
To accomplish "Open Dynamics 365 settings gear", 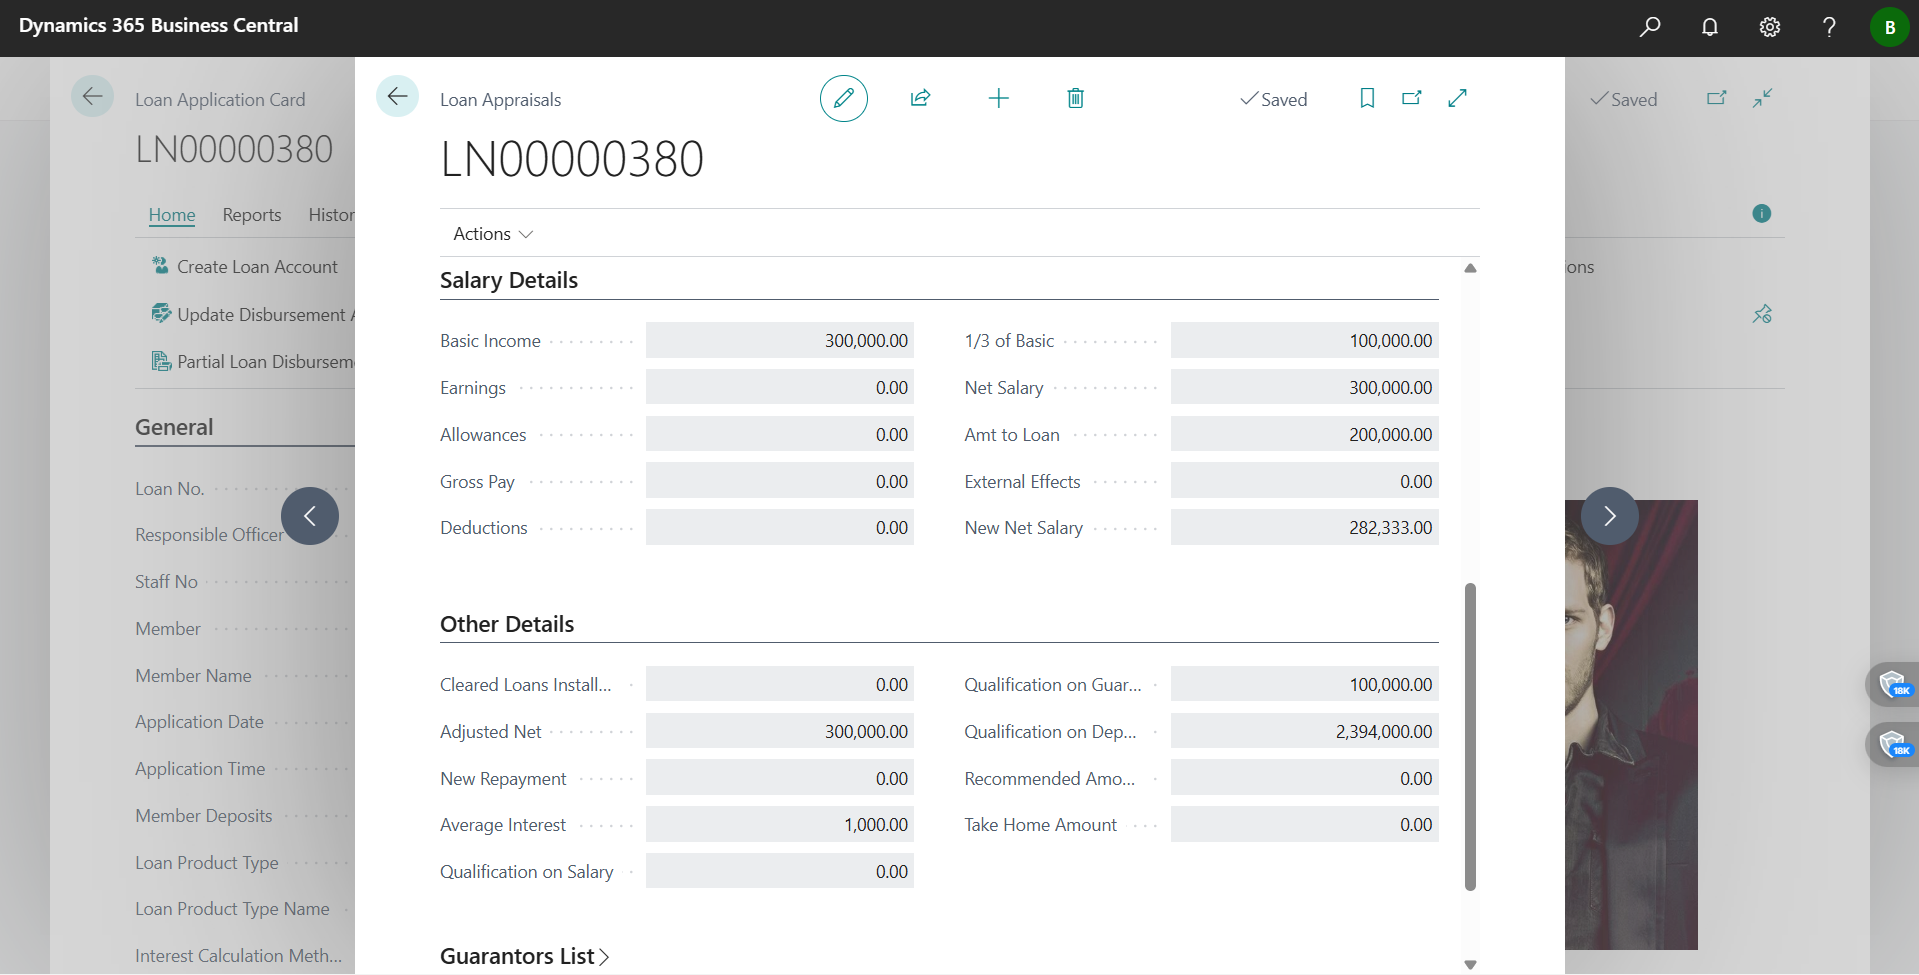I will point(1769,27).
